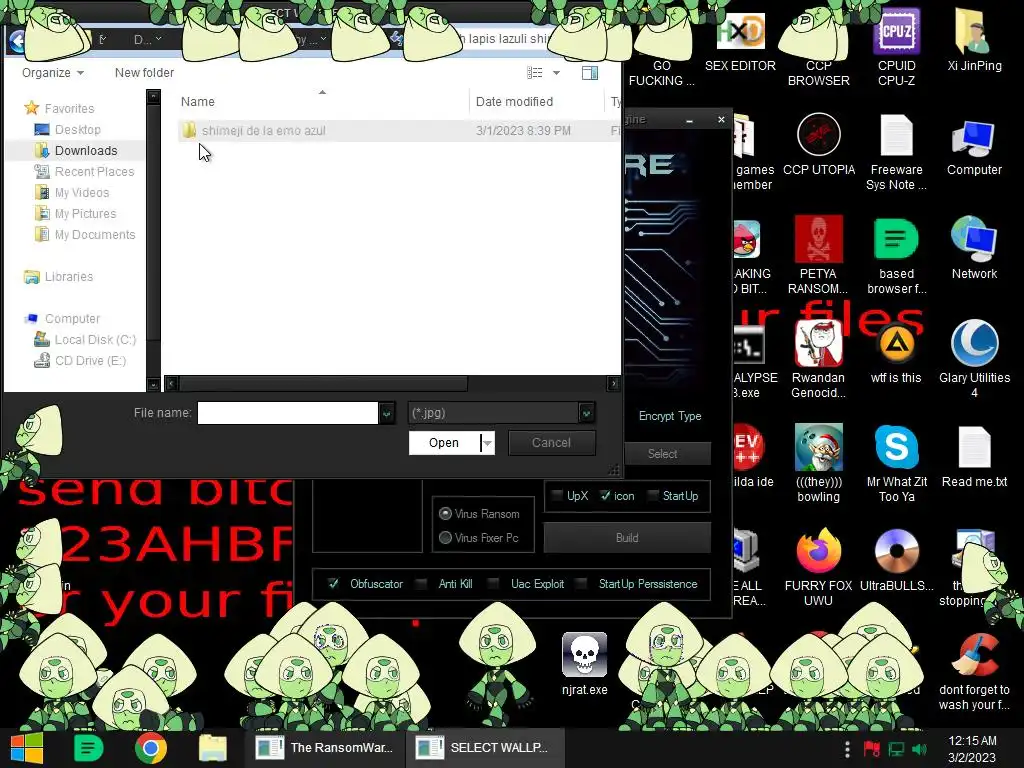The width and height of the screenshot is (1024, 768).
Task: Click Cancel in the file dialog
Action: point(551,443)
